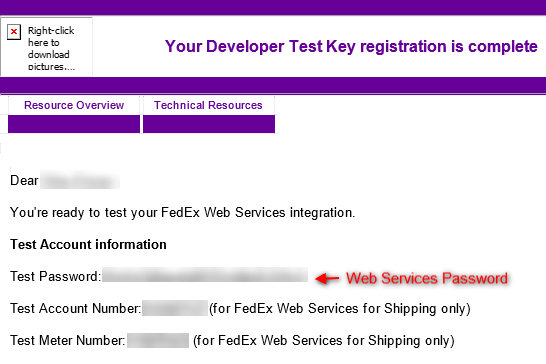Viewport: 546px width, 364px height.
Task: Click the Test Account information heading
Action: pos(88,245)
